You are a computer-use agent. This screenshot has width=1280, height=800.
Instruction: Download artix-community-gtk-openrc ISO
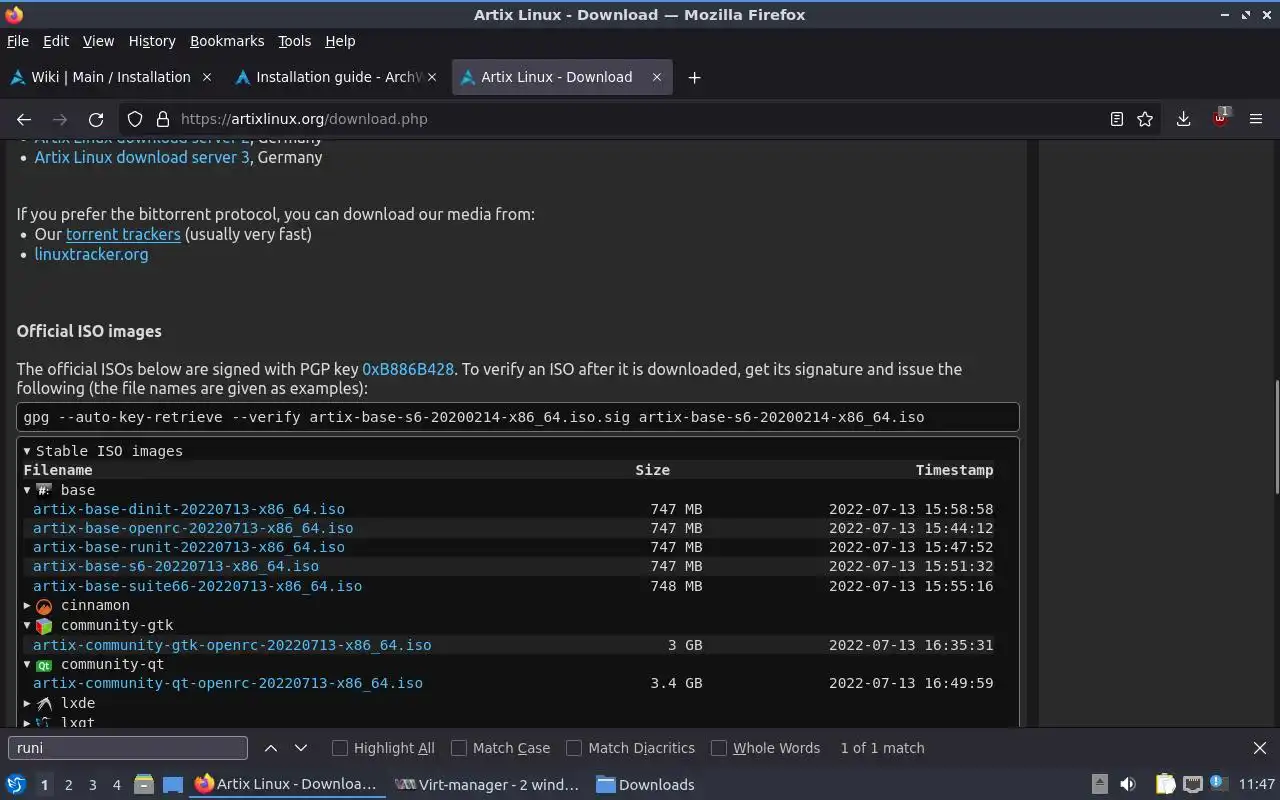232,645
